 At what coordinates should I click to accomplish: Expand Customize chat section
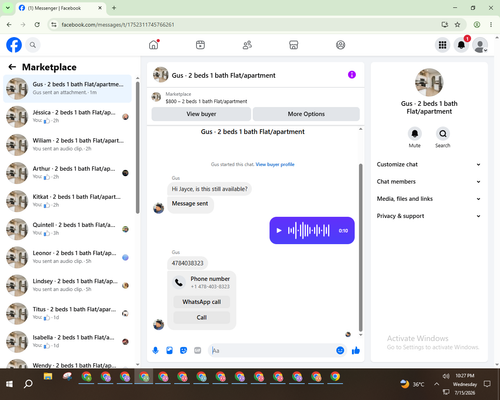click(429, 164)
